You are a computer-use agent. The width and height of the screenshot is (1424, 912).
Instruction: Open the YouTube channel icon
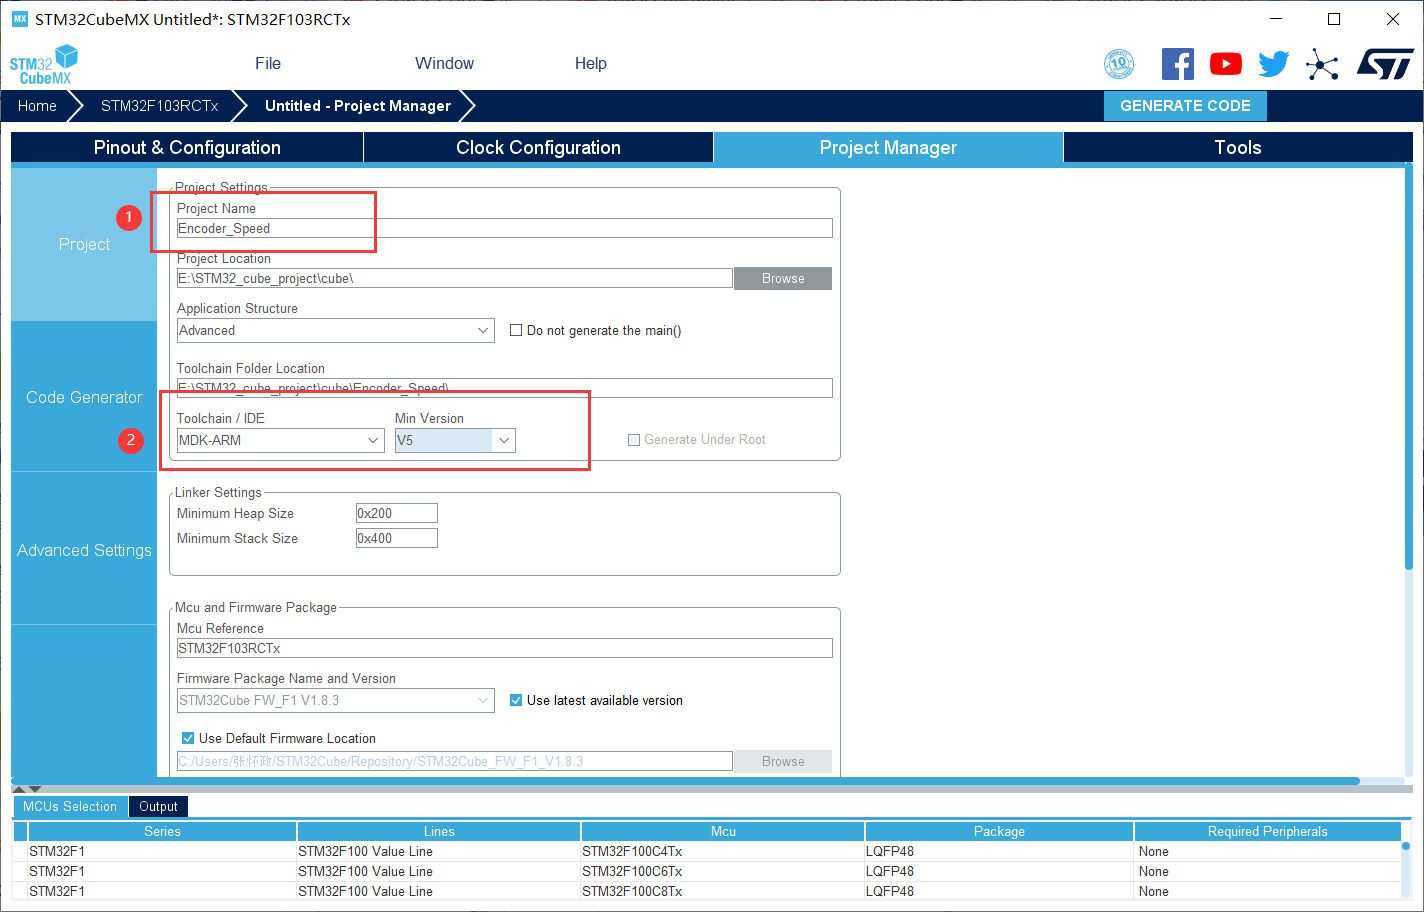[1225, 64]
